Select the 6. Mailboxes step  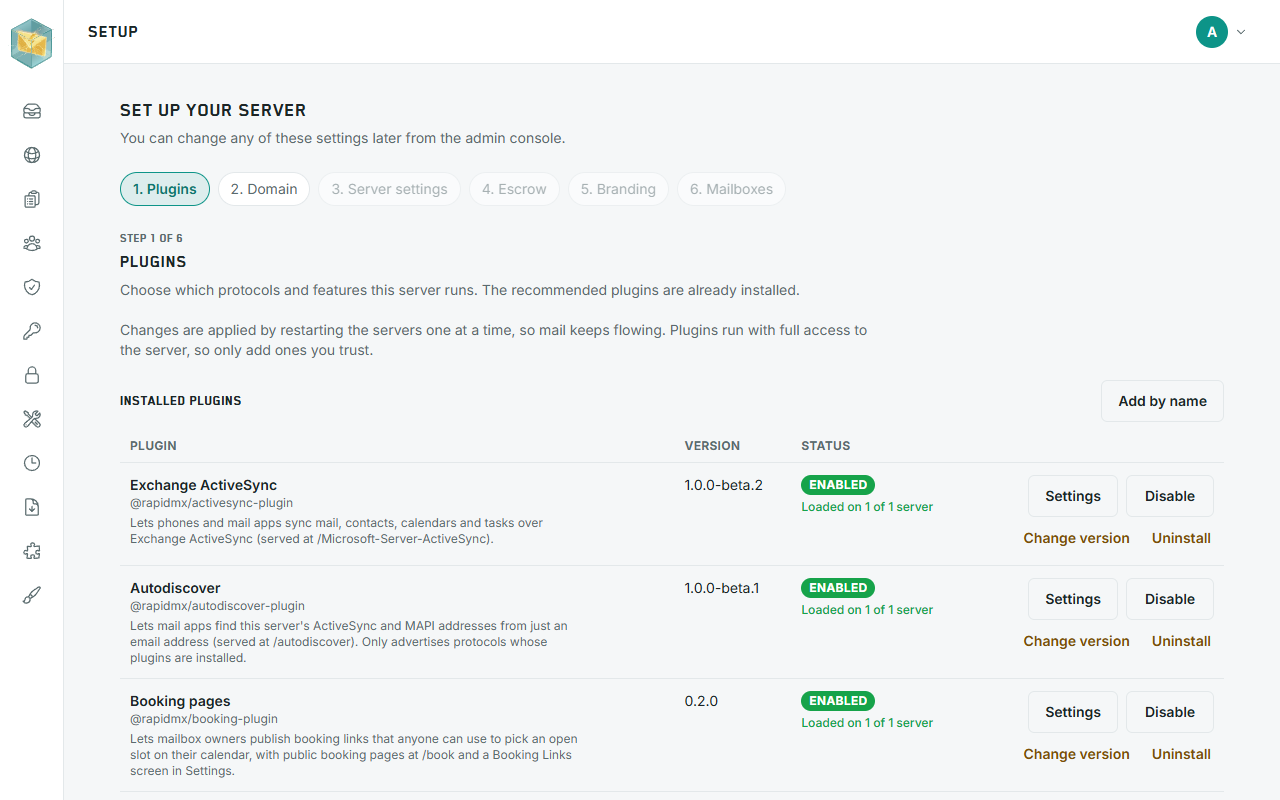point(731,189)
